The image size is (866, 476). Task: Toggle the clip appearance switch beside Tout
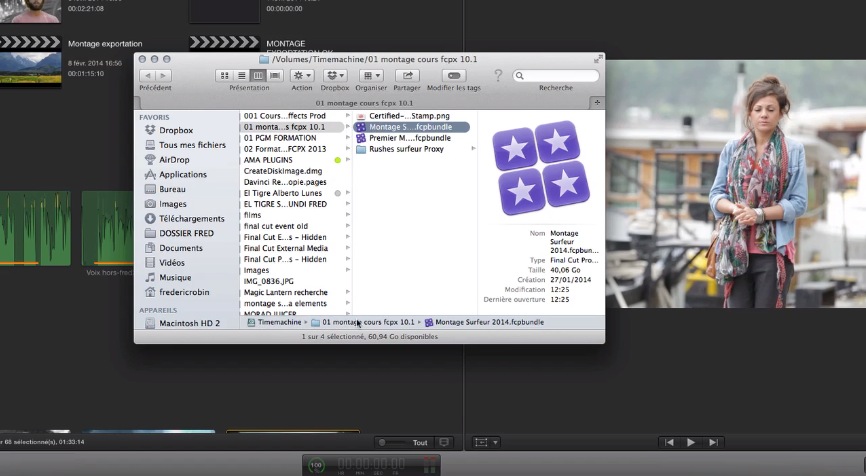[444, 442]
